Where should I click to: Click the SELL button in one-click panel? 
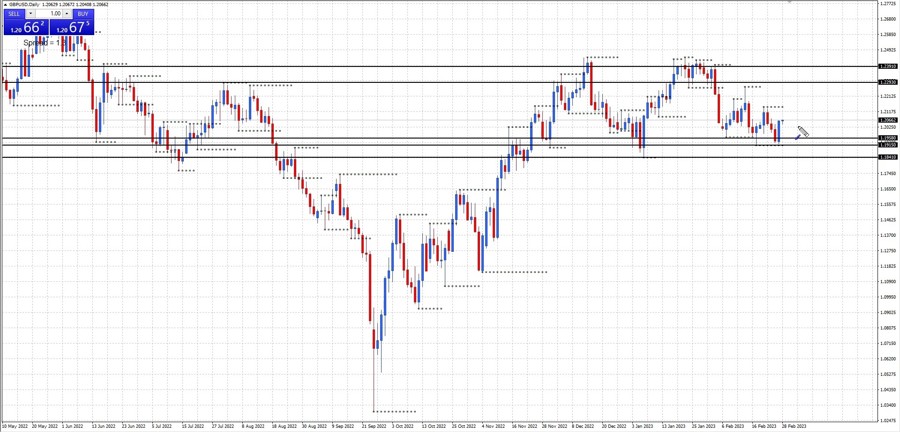click(x=14, y=14)
